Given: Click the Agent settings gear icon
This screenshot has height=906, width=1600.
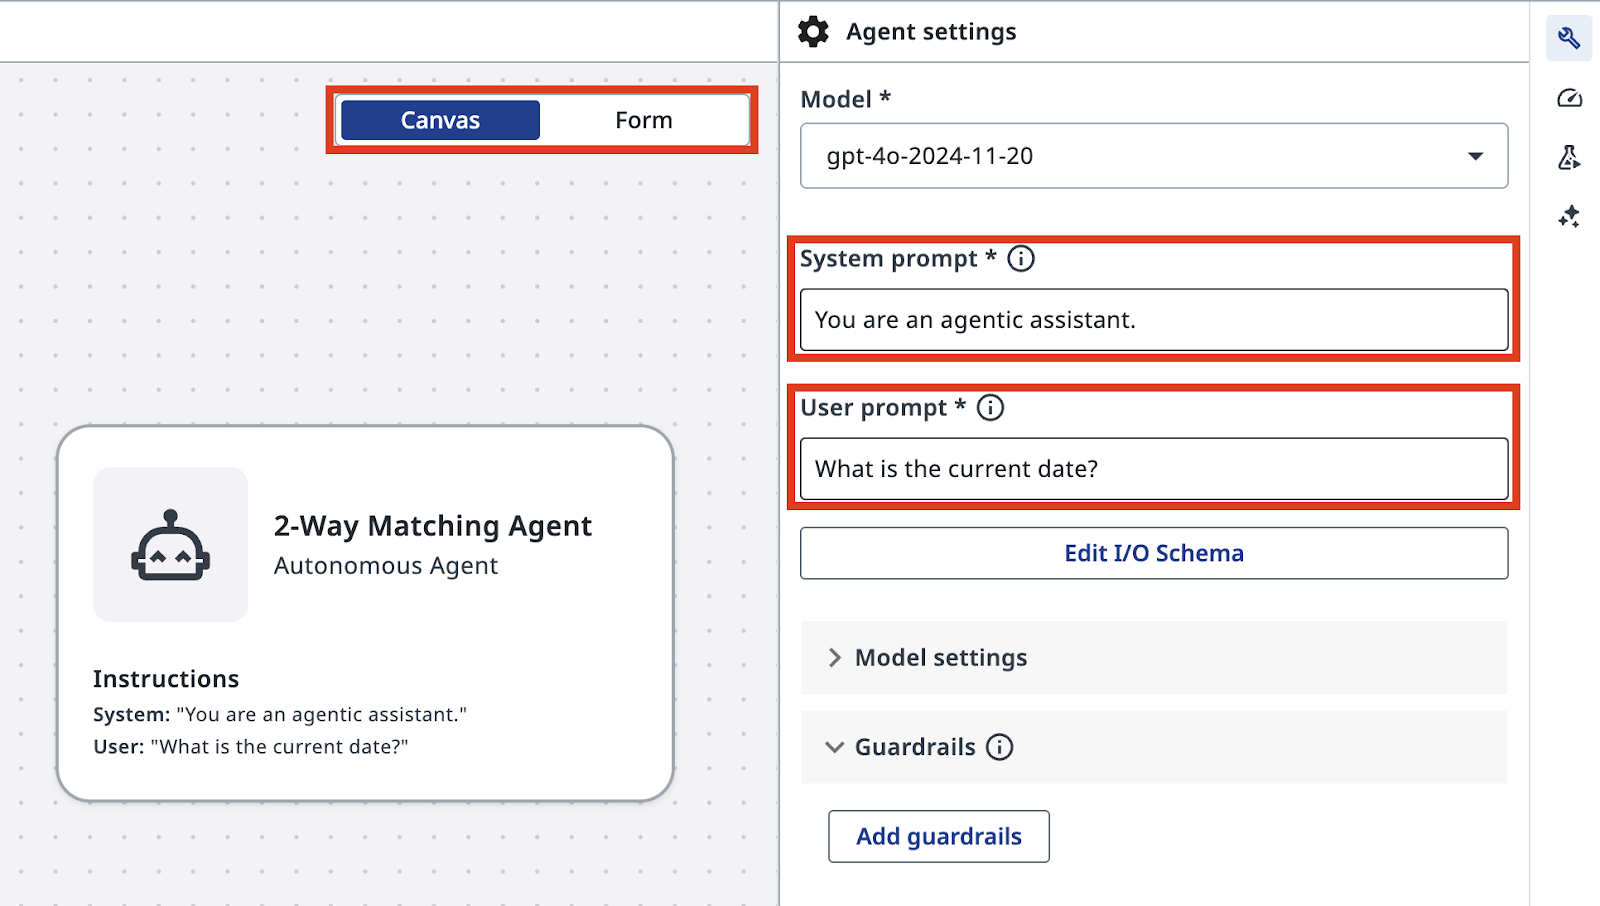Looking at the screenshot, I should pos(813,32).
